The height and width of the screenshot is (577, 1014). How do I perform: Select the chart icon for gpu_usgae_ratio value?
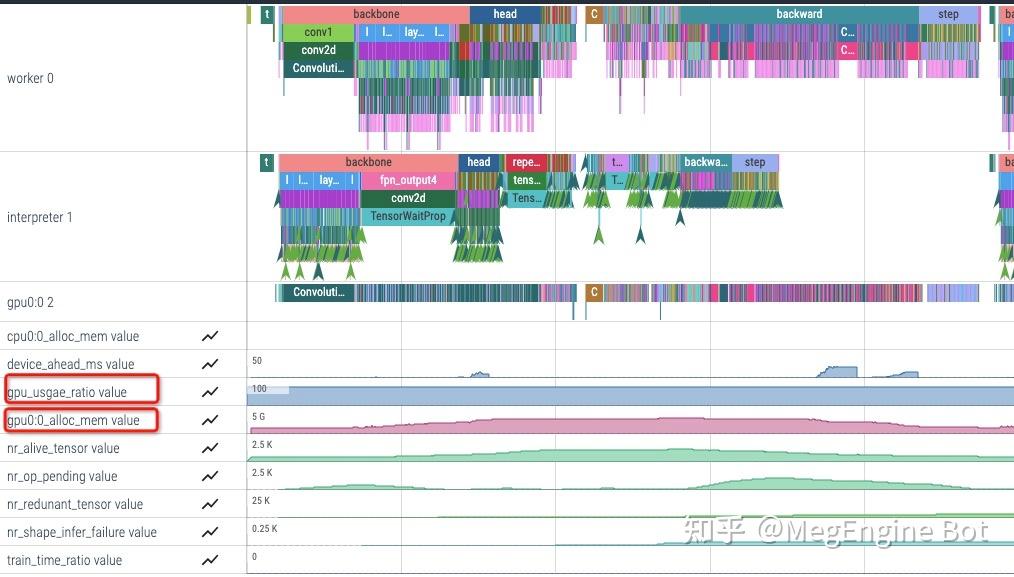(x=210, y=391)
